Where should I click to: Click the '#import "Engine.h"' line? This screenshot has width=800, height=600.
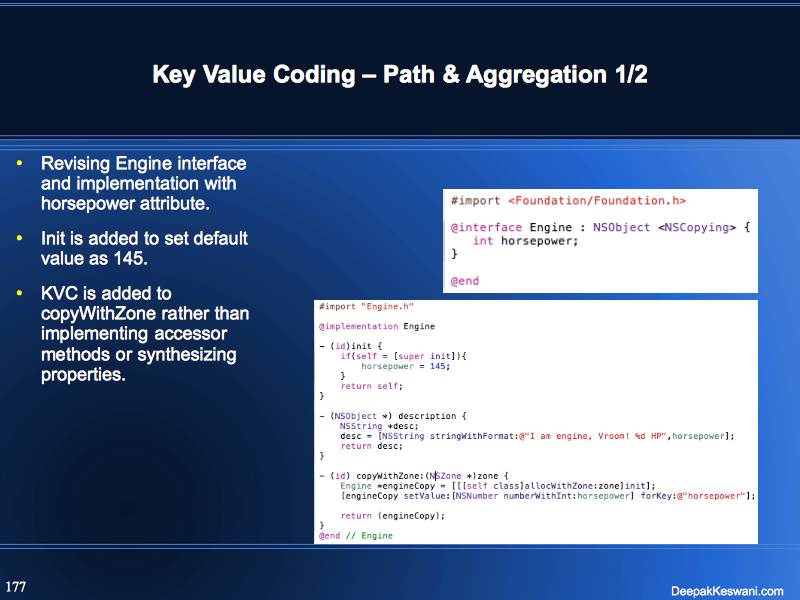coord(366,306)
